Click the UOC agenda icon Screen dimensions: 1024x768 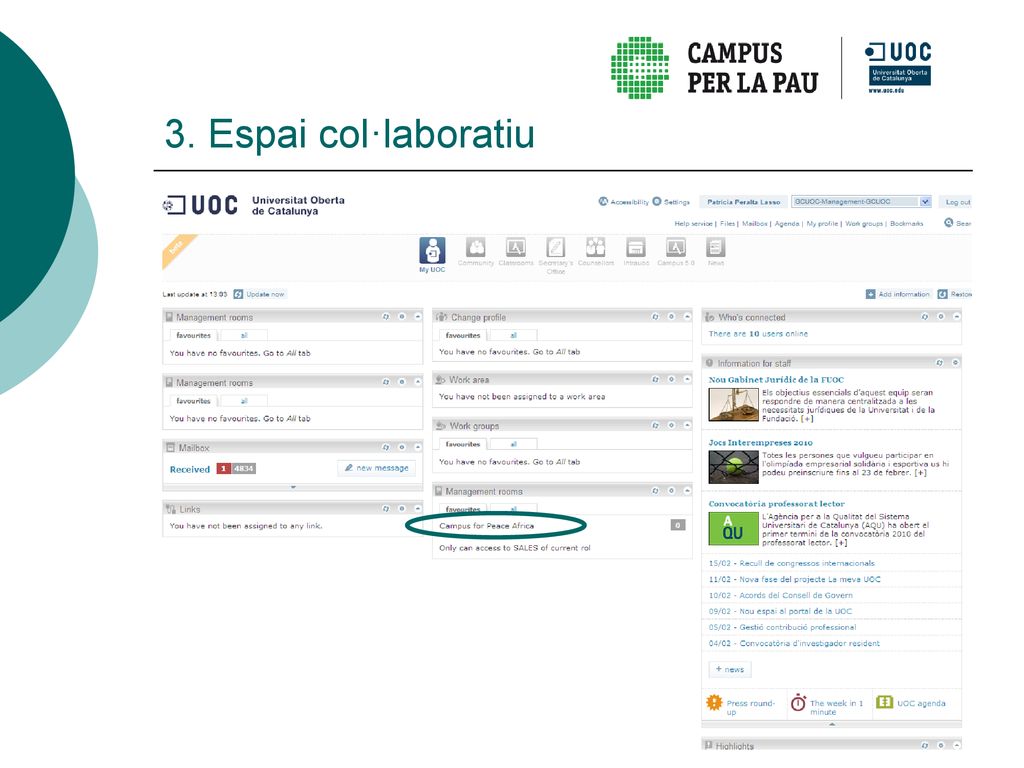(884, 702)
